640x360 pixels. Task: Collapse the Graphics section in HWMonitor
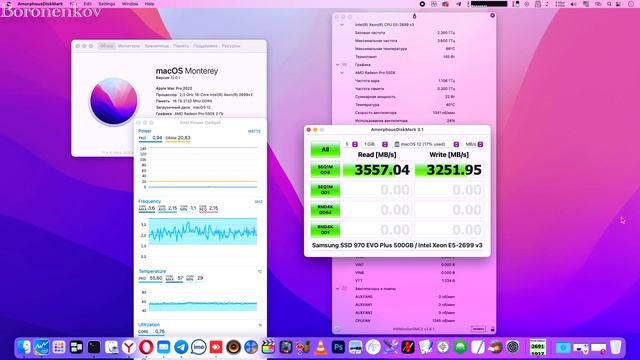(338, 64)
